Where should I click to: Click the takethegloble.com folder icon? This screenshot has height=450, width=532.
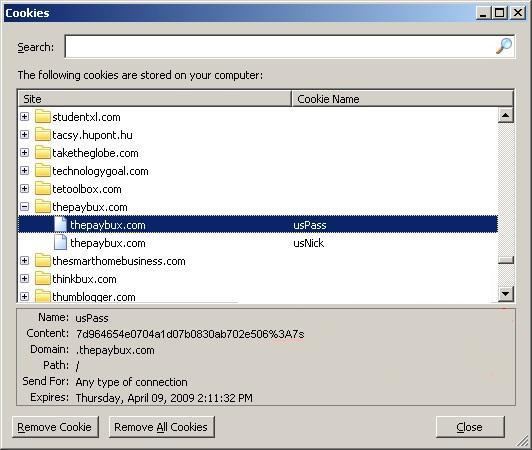43,153
